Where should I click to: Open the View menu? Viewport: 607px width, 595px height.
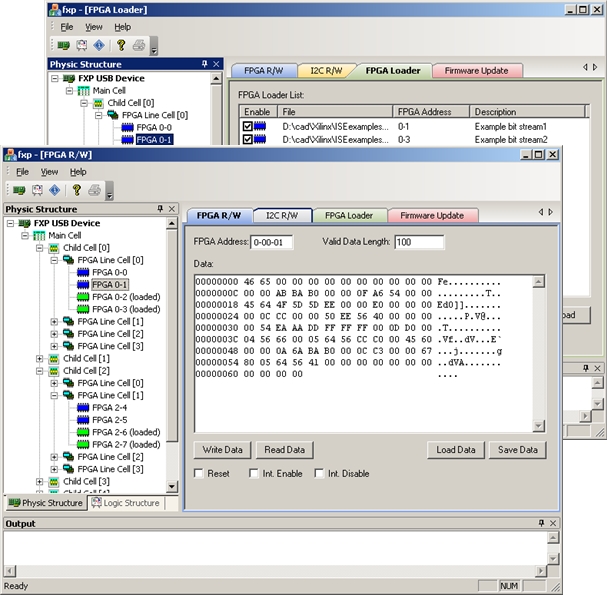click(x=49, y=172)
